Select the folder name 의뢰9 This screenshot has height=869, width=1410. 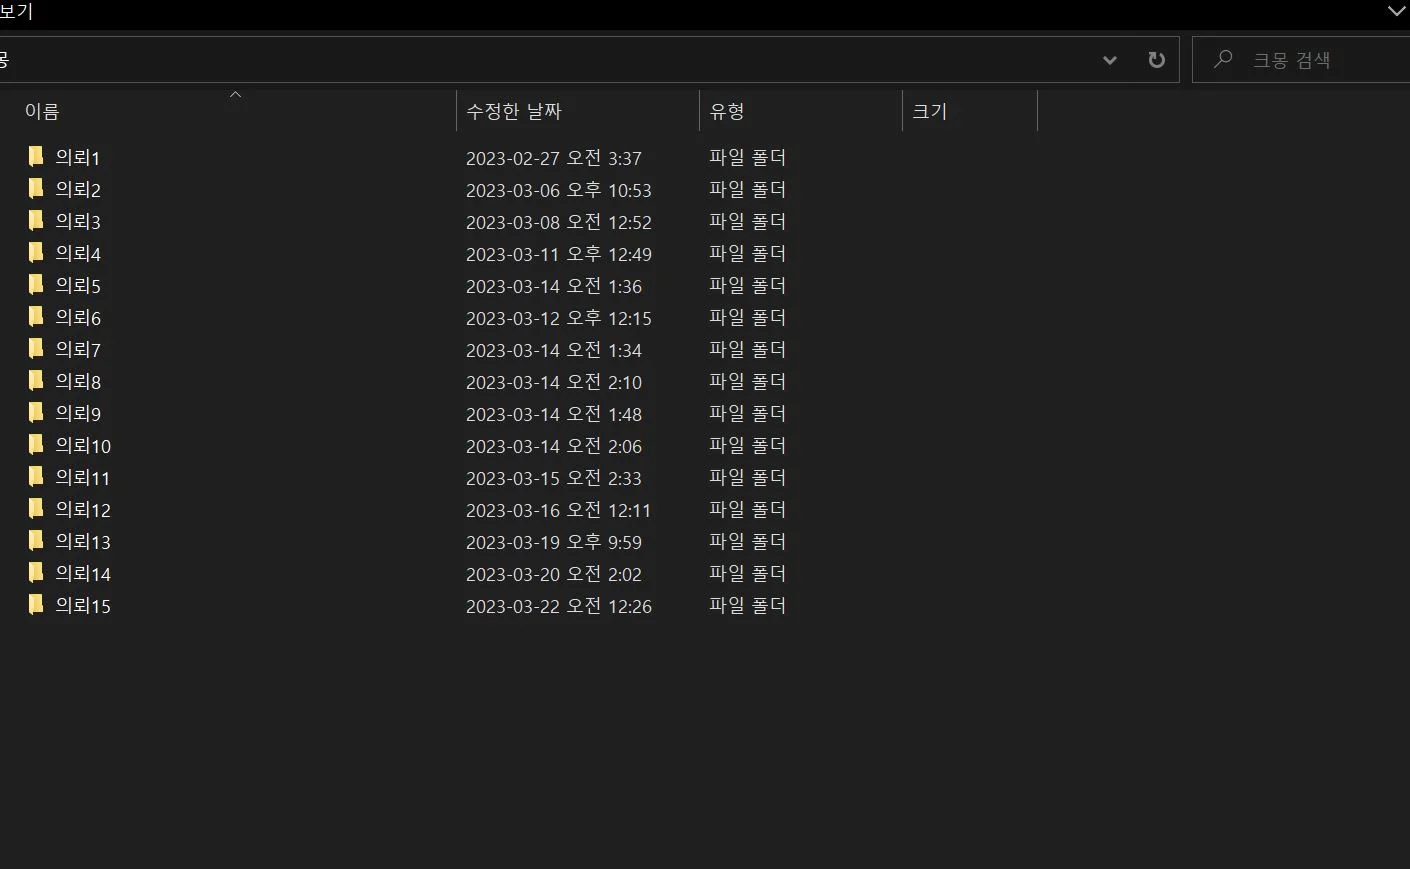(78, 414)
